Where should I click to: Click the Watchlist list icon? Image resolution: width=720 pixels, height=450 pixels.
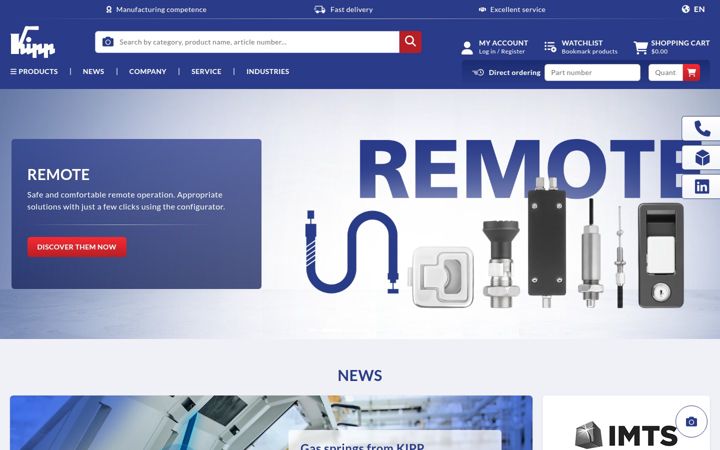(550, 46)
